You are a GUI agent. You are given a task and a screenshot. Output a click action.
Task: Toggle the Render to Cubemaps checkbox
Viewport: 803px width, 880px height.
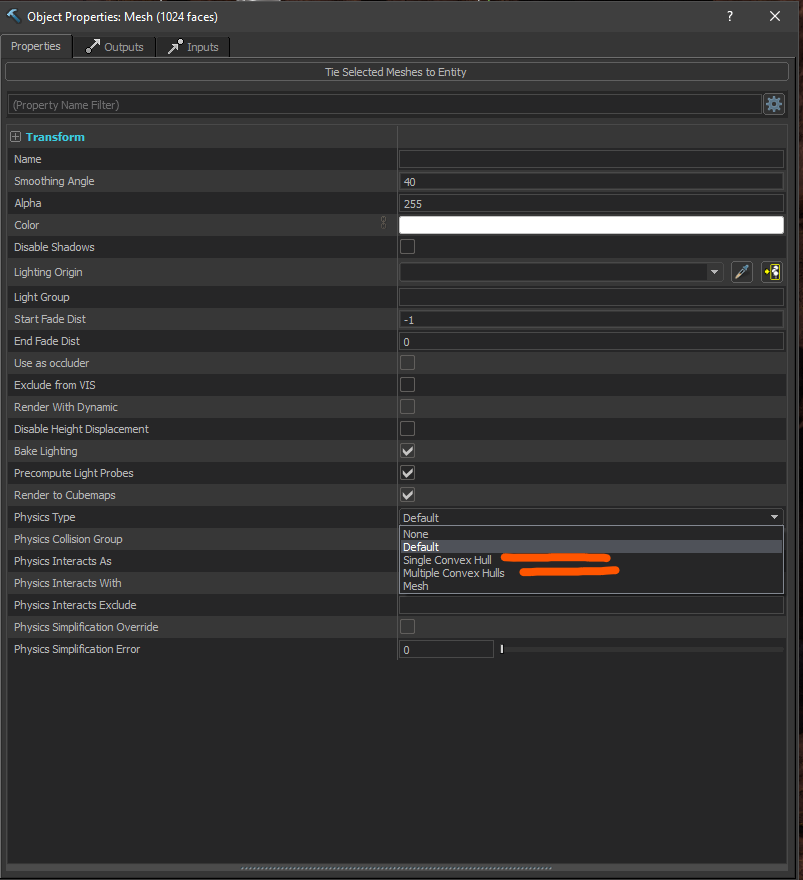(408, 495)
